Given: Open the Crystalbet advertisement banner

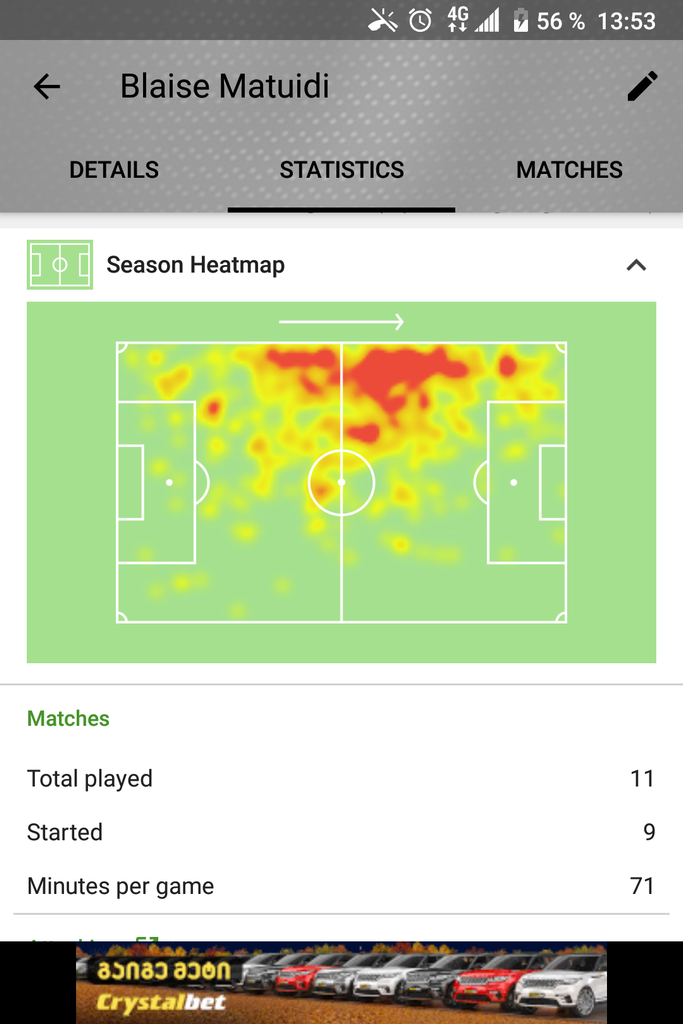Looking at the screenshot, I should tap(342, 982).
